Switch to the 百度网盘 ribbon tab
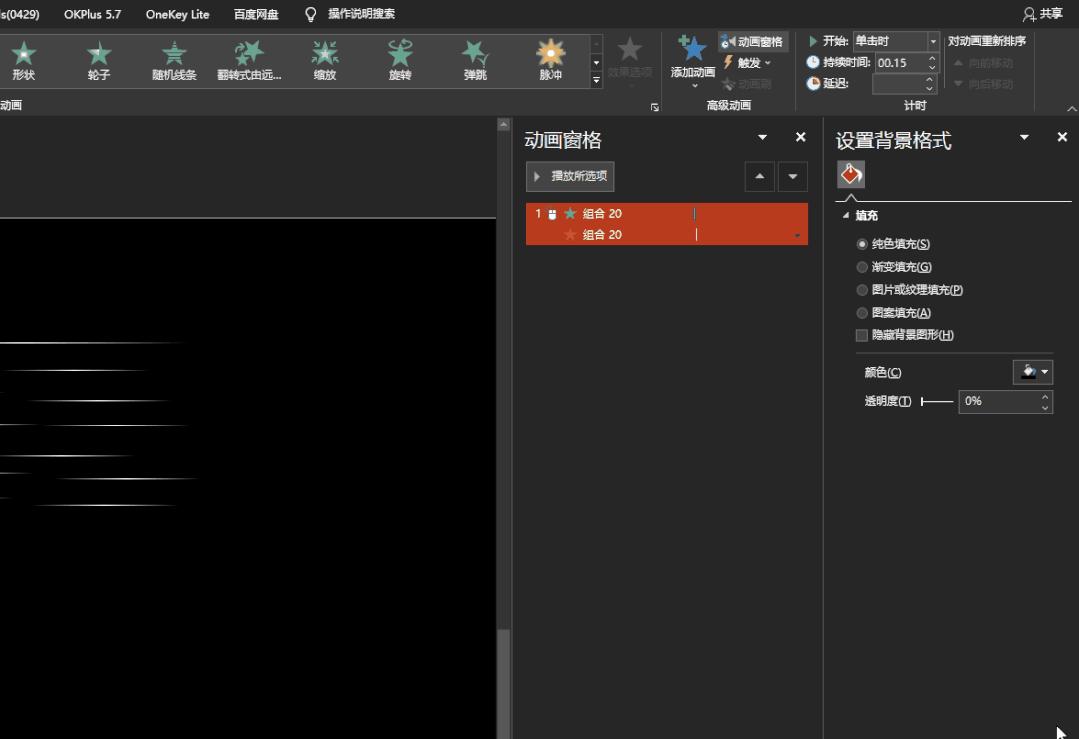 [256, 14]
